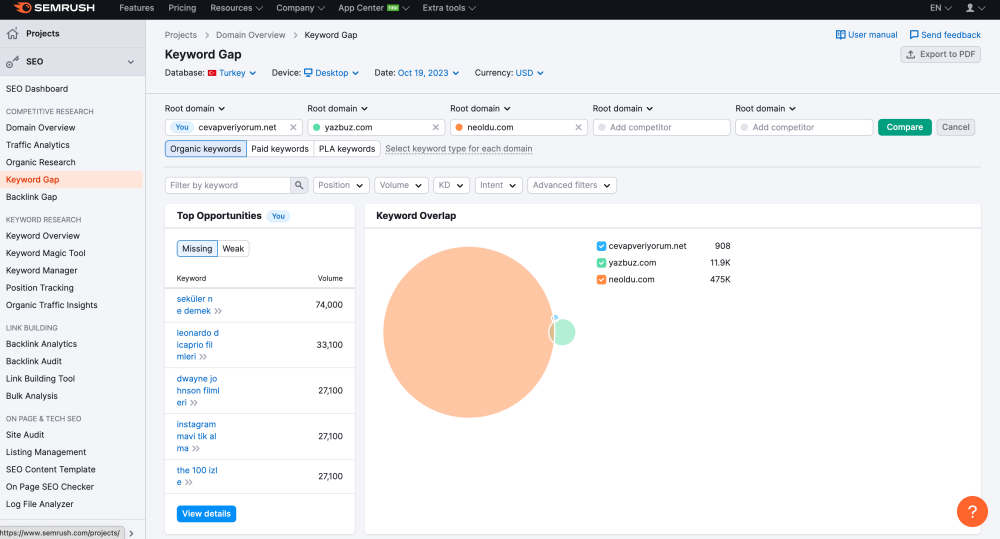The image size is (1000, 539).
Task: Open the Company menu
Action: (300, 8)
